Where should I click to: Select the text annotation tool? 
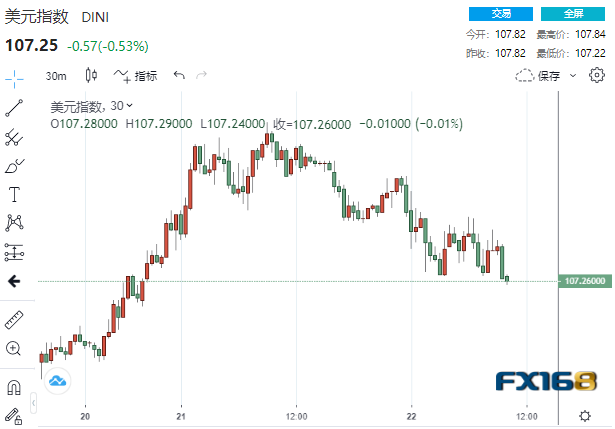pos(14,194)
